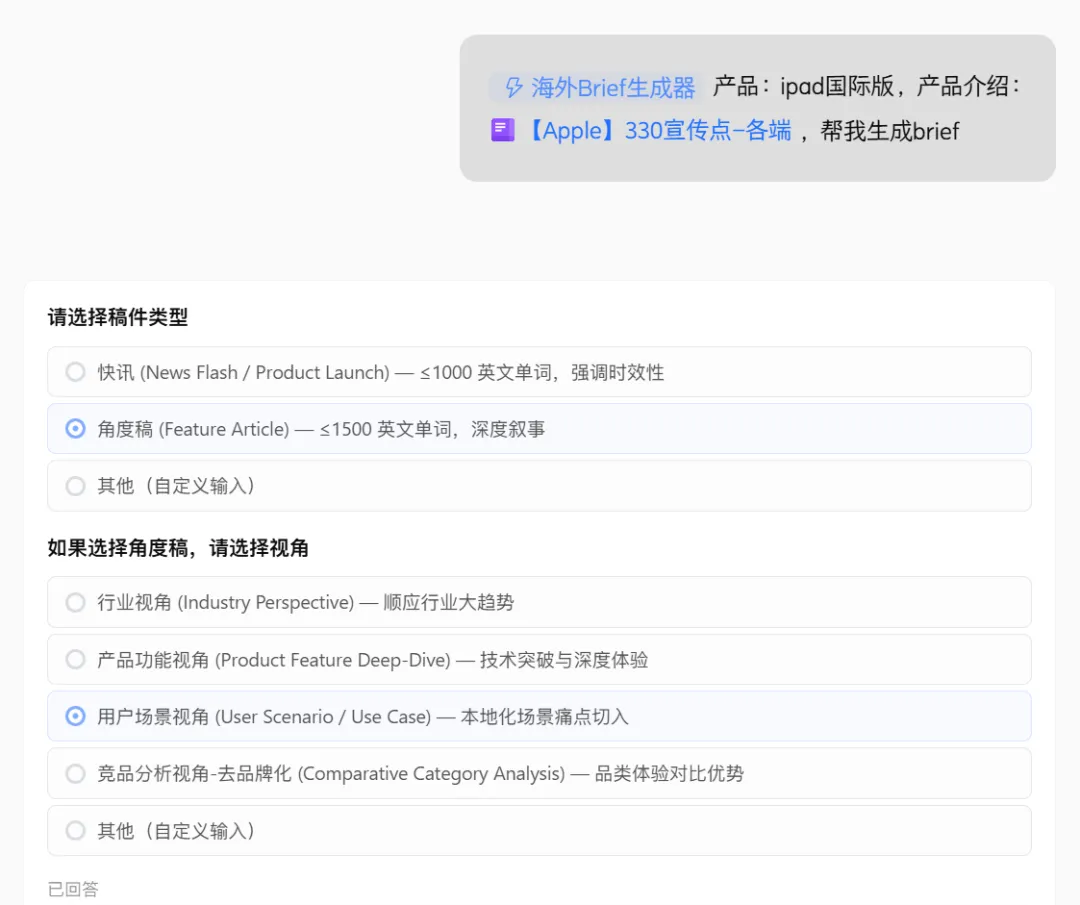Click the 已回答 status text
Screen dimensions: 1080x905
coord(73,889)
